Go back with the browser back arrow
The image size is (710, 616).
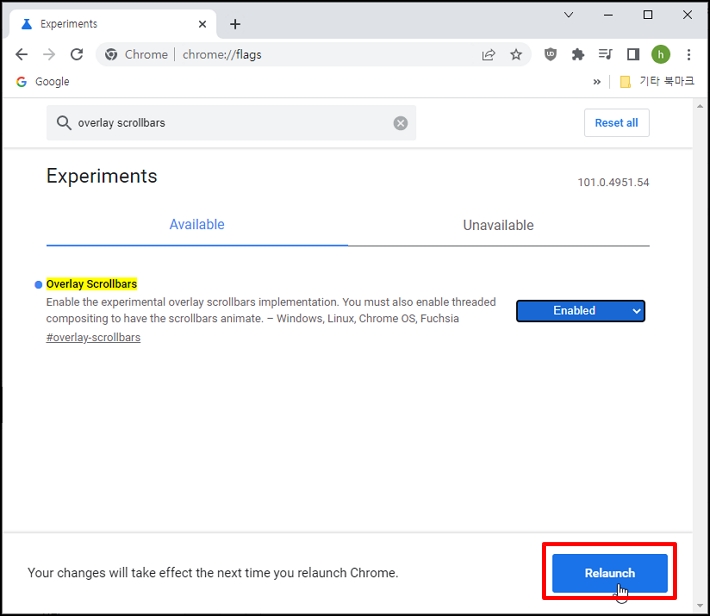point(21,55)
